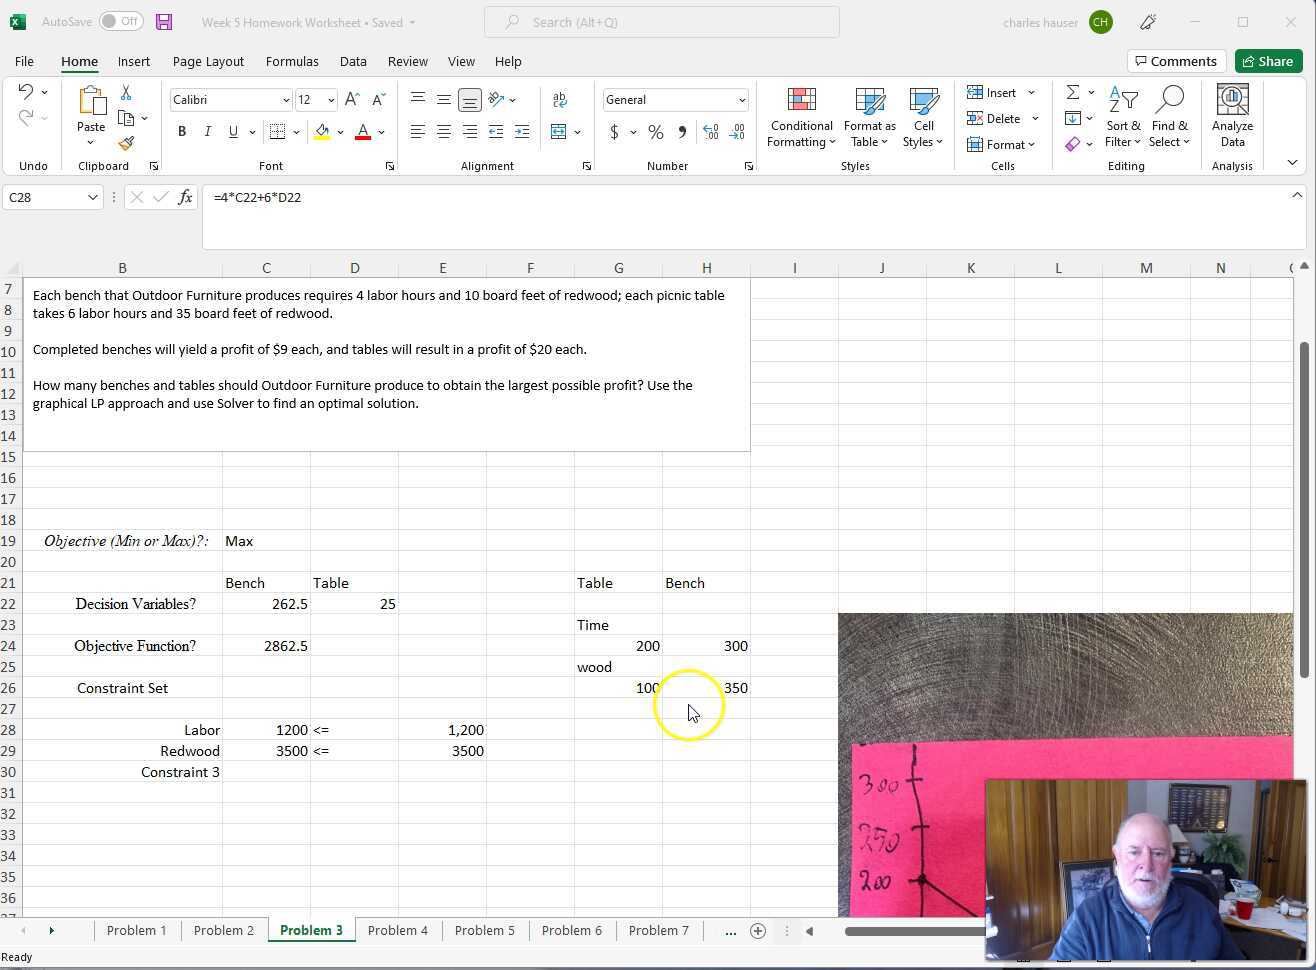
Task: Switch to the Problem 4 sheet tab
Action: [397, 931]
